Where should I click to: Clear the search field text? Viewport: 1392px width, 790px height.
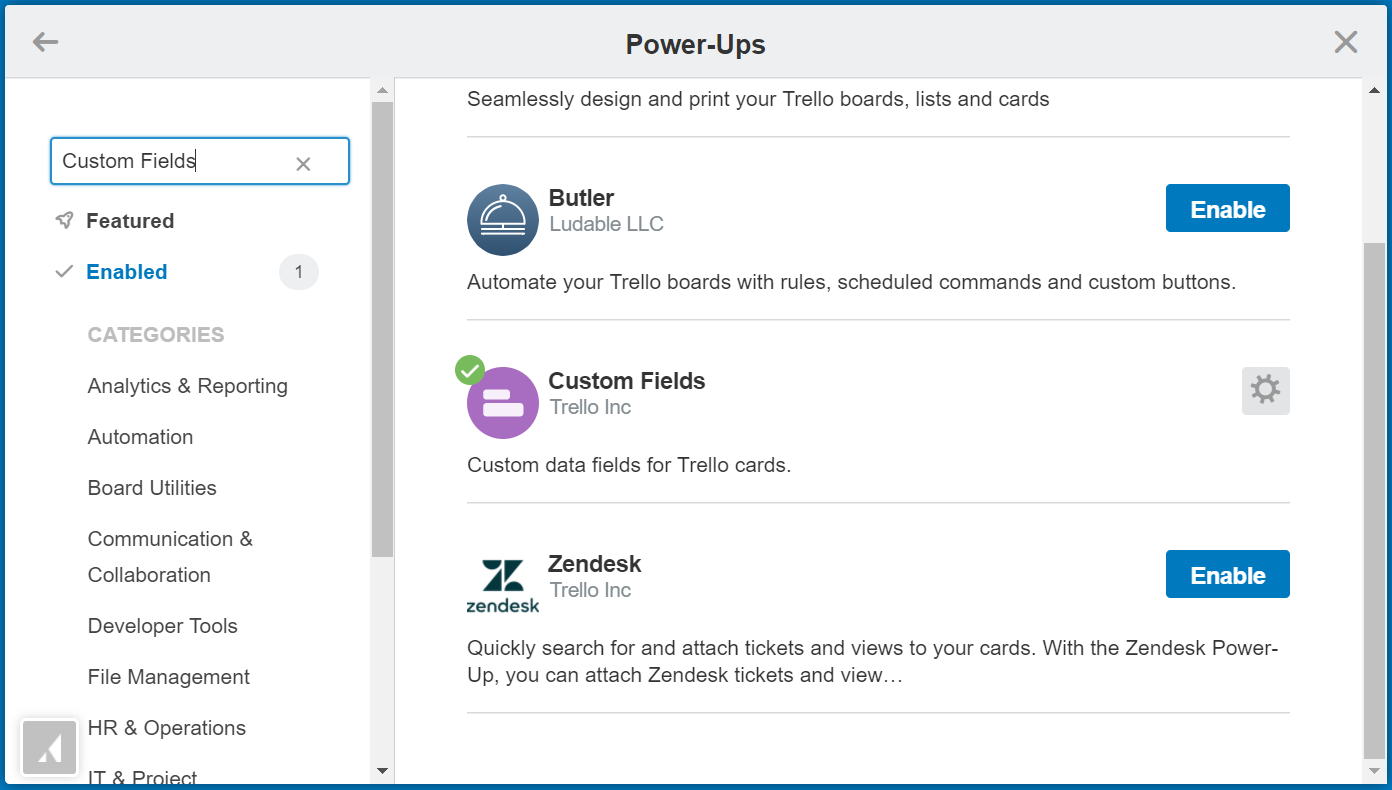[x=303, y=164]
